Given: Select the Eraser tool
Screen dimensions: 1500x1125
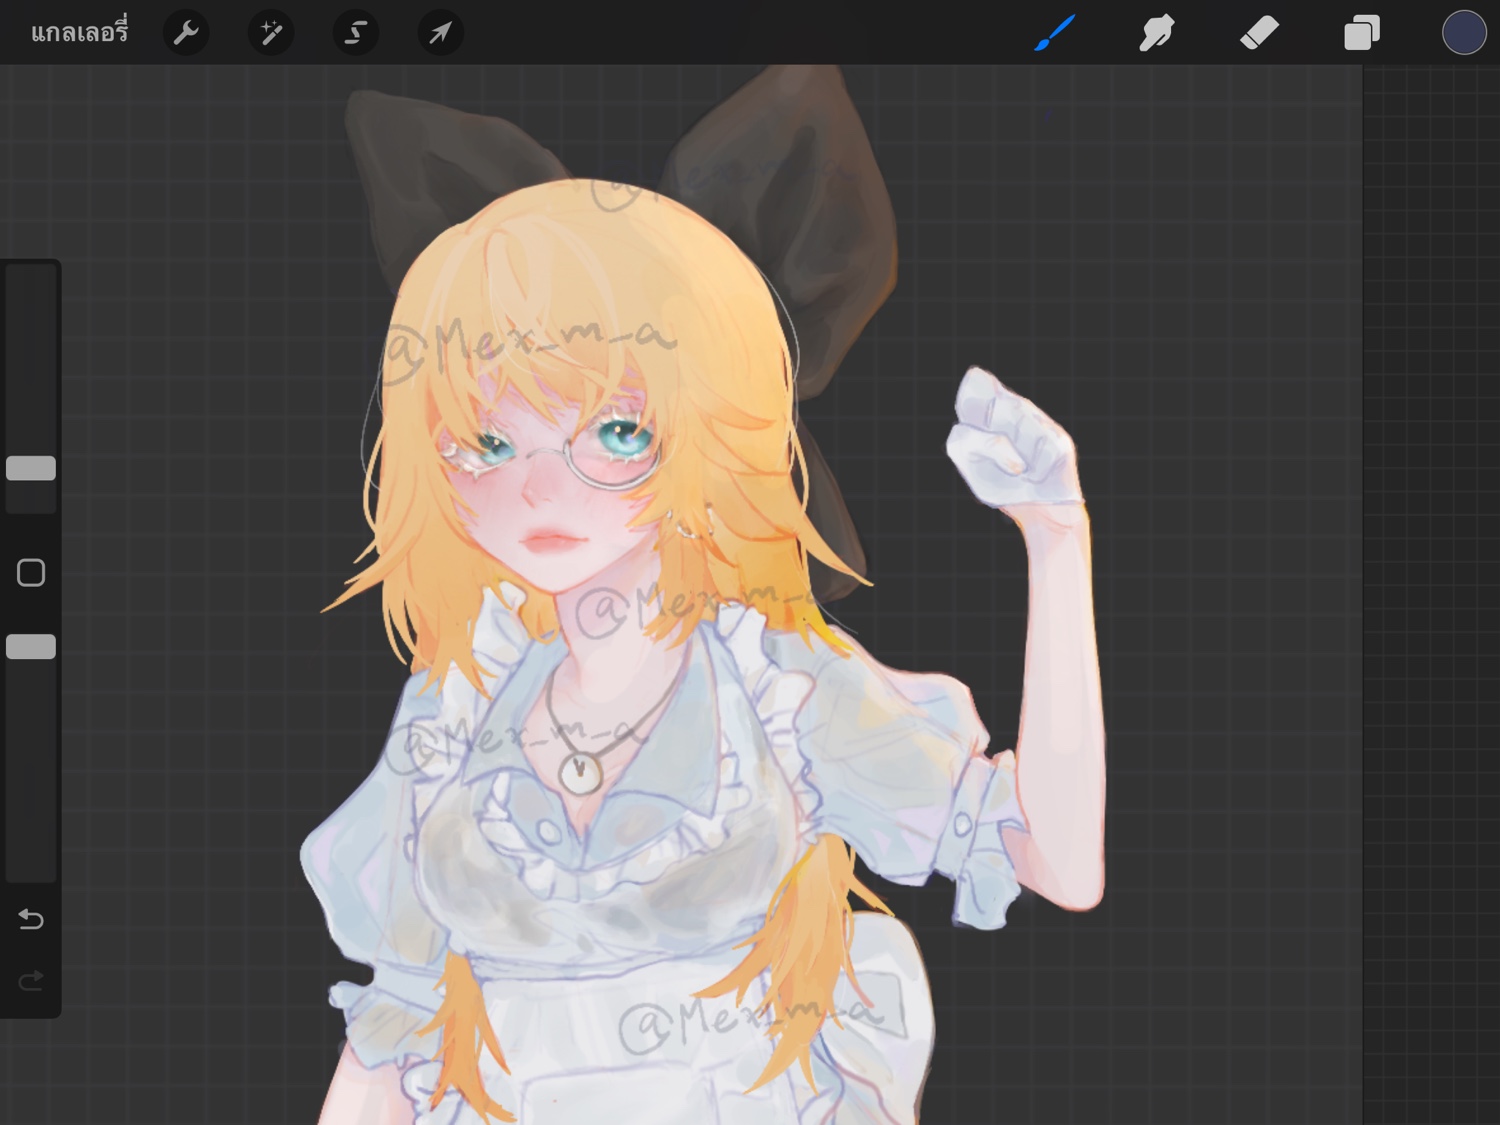Looking at the screenshot, I should click(x=1259, y=33).
